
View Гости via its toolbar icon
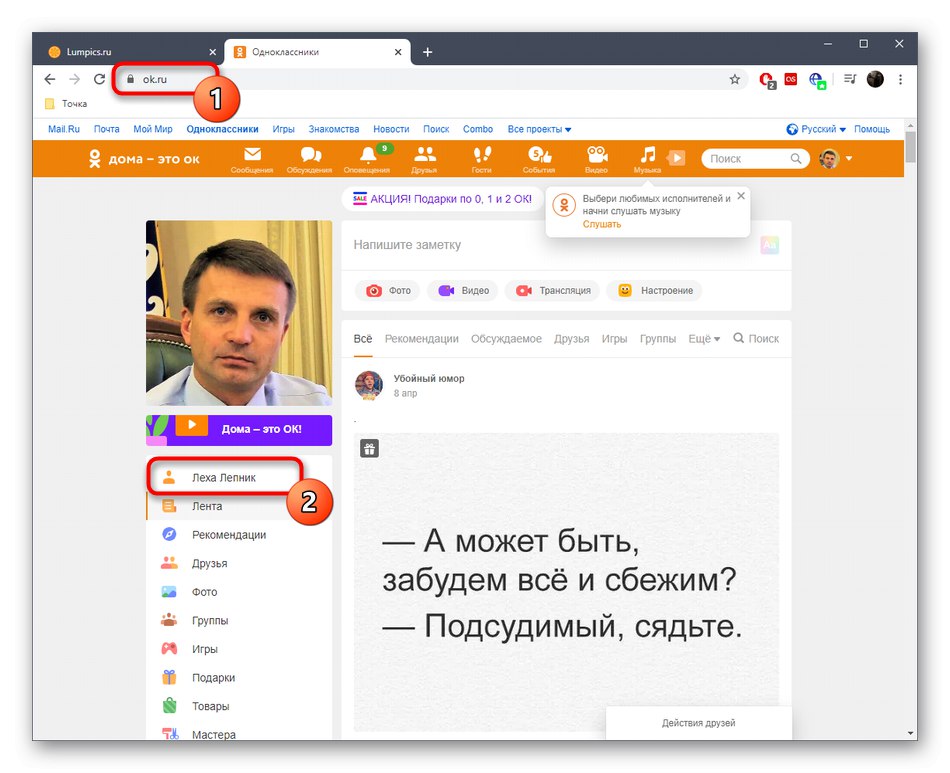(x=481, y=159)
